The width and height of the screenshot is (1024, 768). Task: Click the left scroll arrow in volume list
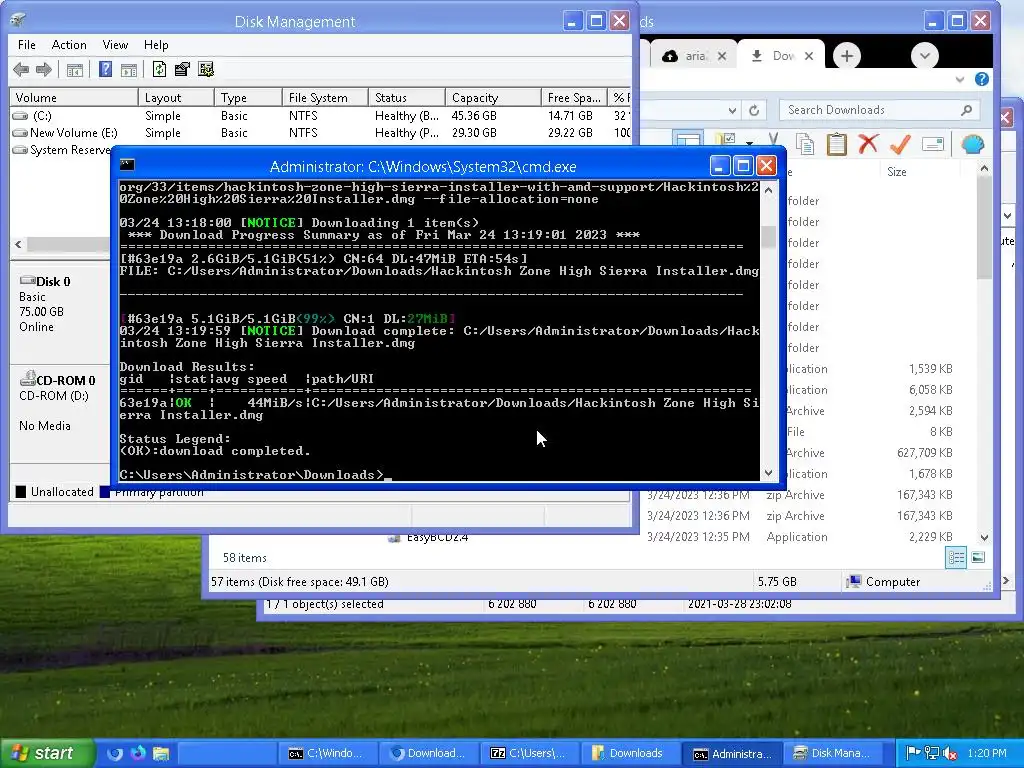click(18, 244)
